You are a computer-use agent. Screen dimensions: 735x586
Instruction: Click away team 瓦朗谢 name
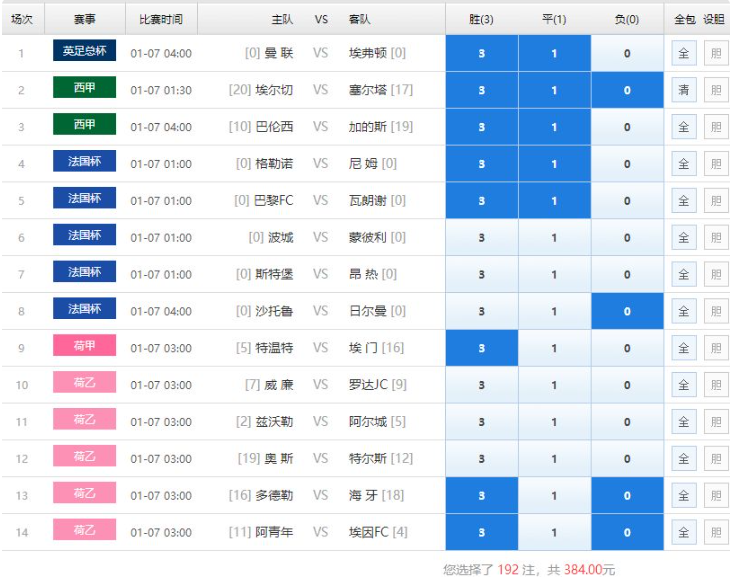coord(368,201)
